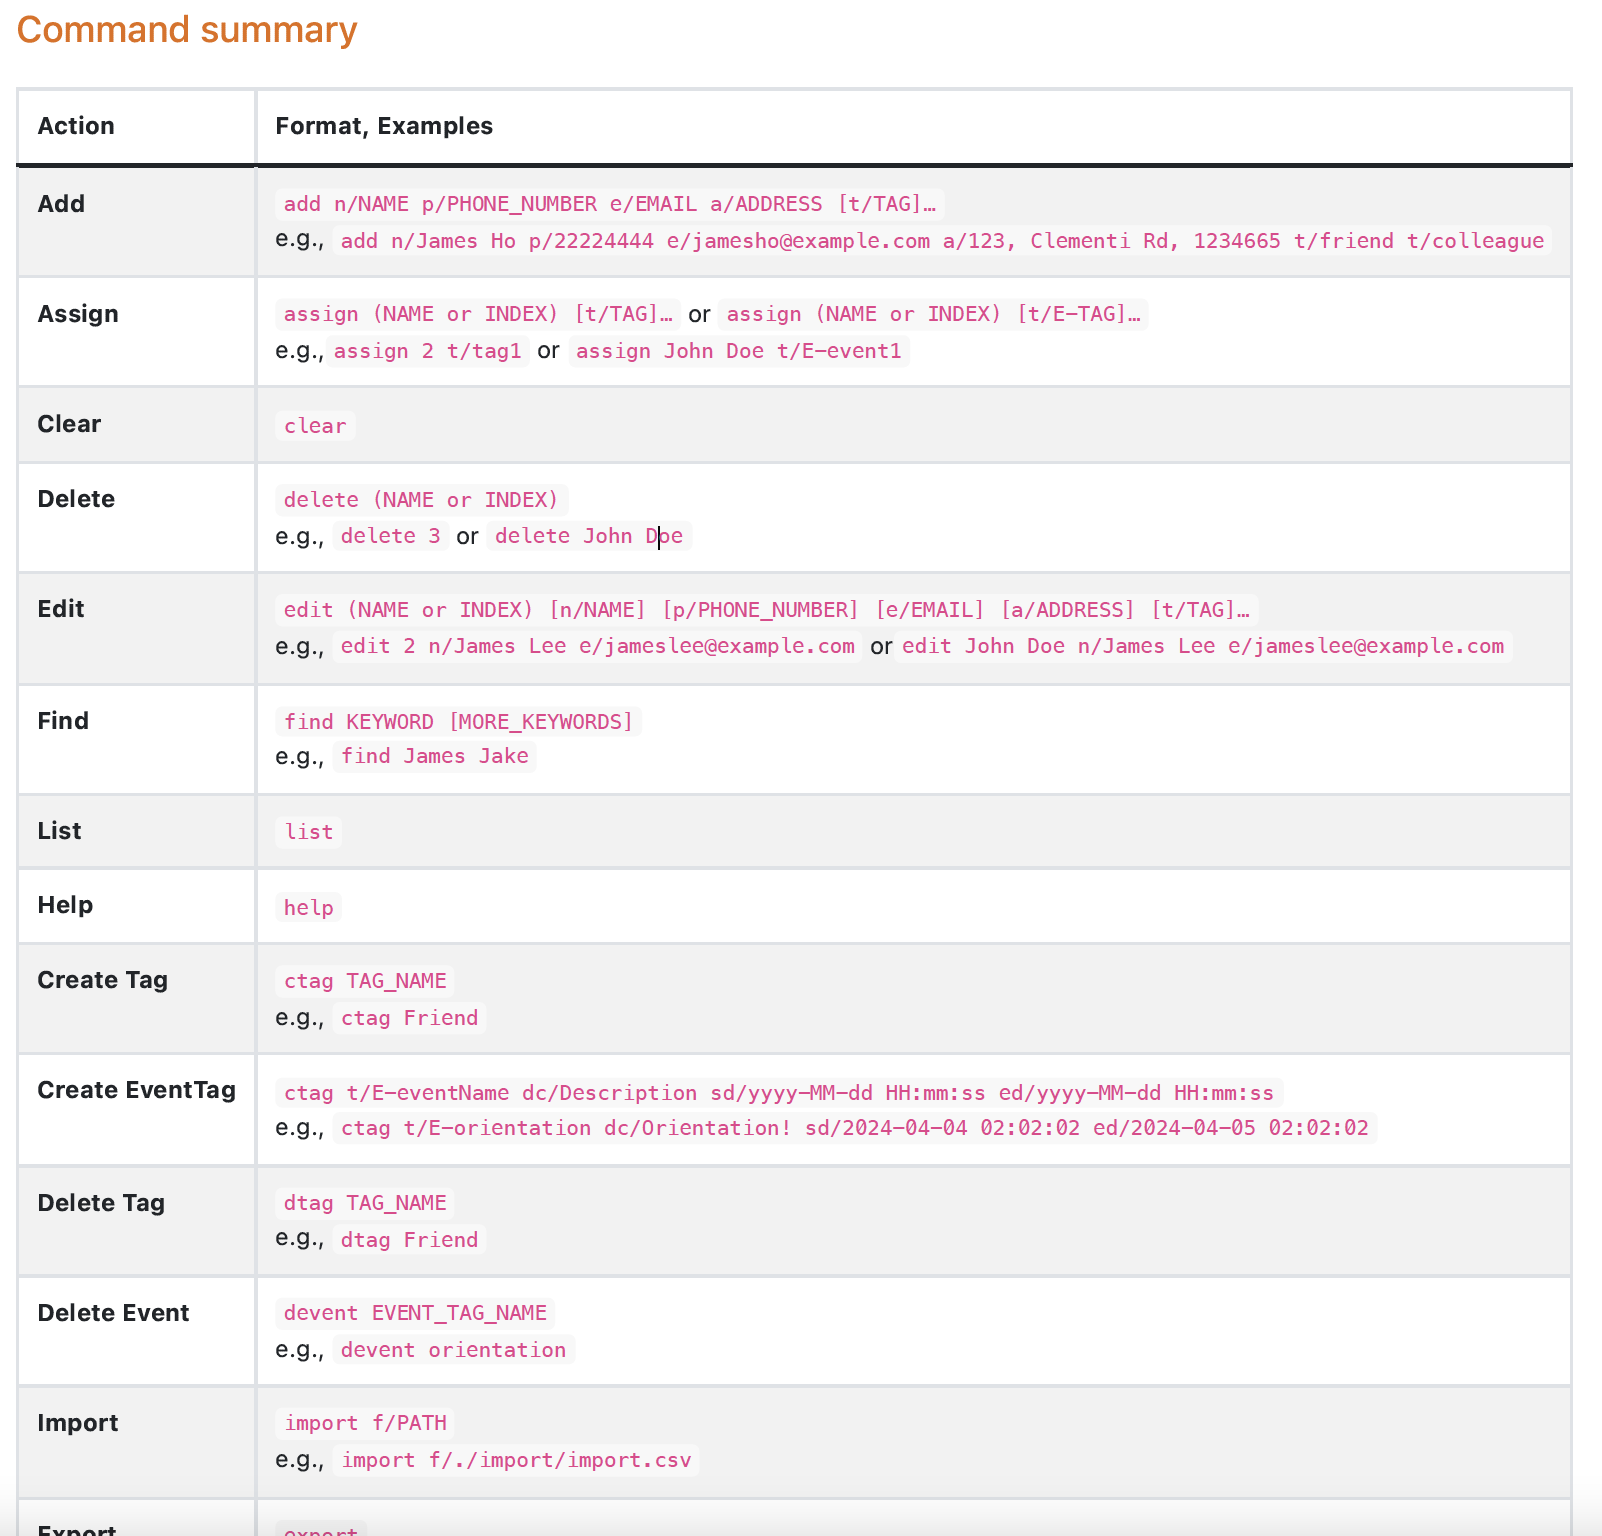The height and width of the screenshot is (1536, 1602).
Task: Click the 'Import' action cell
Action: click(136, 1442)
